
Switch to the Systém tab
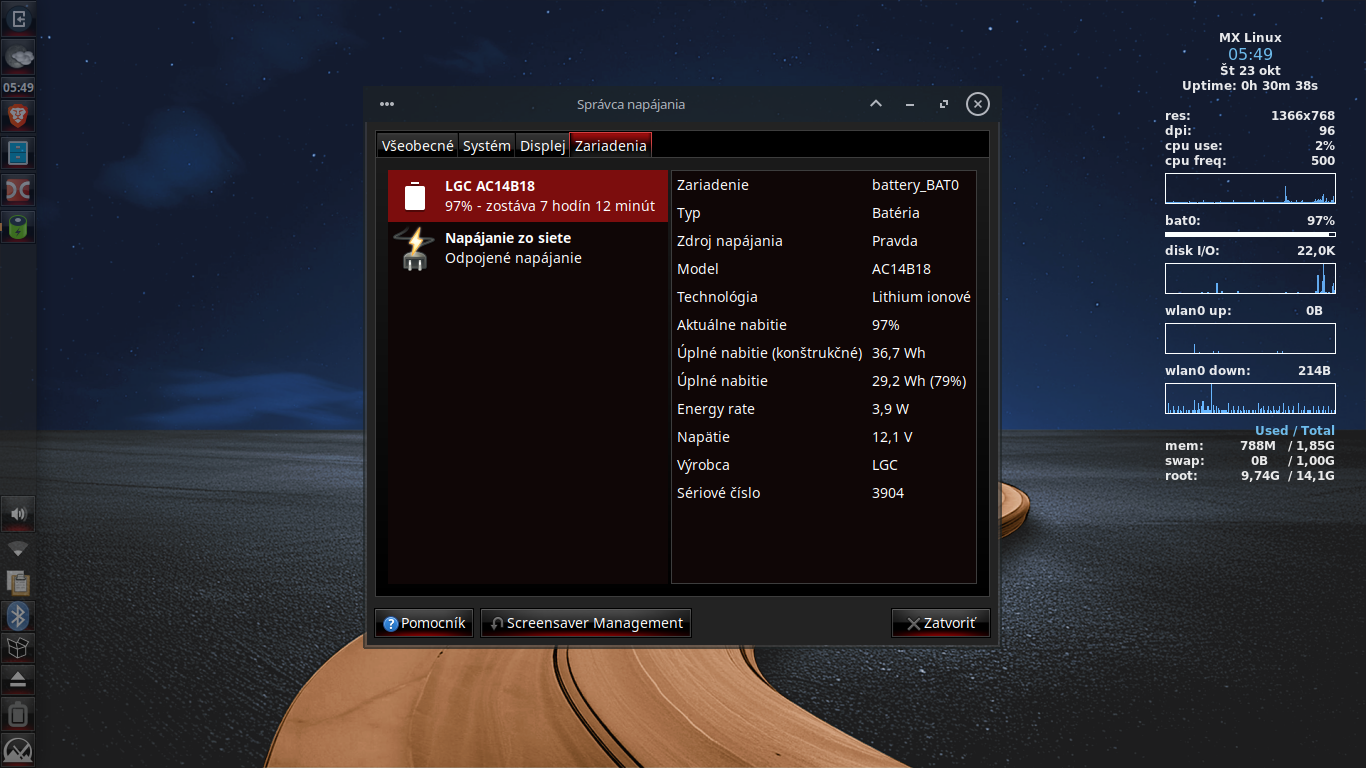(486, 145)
